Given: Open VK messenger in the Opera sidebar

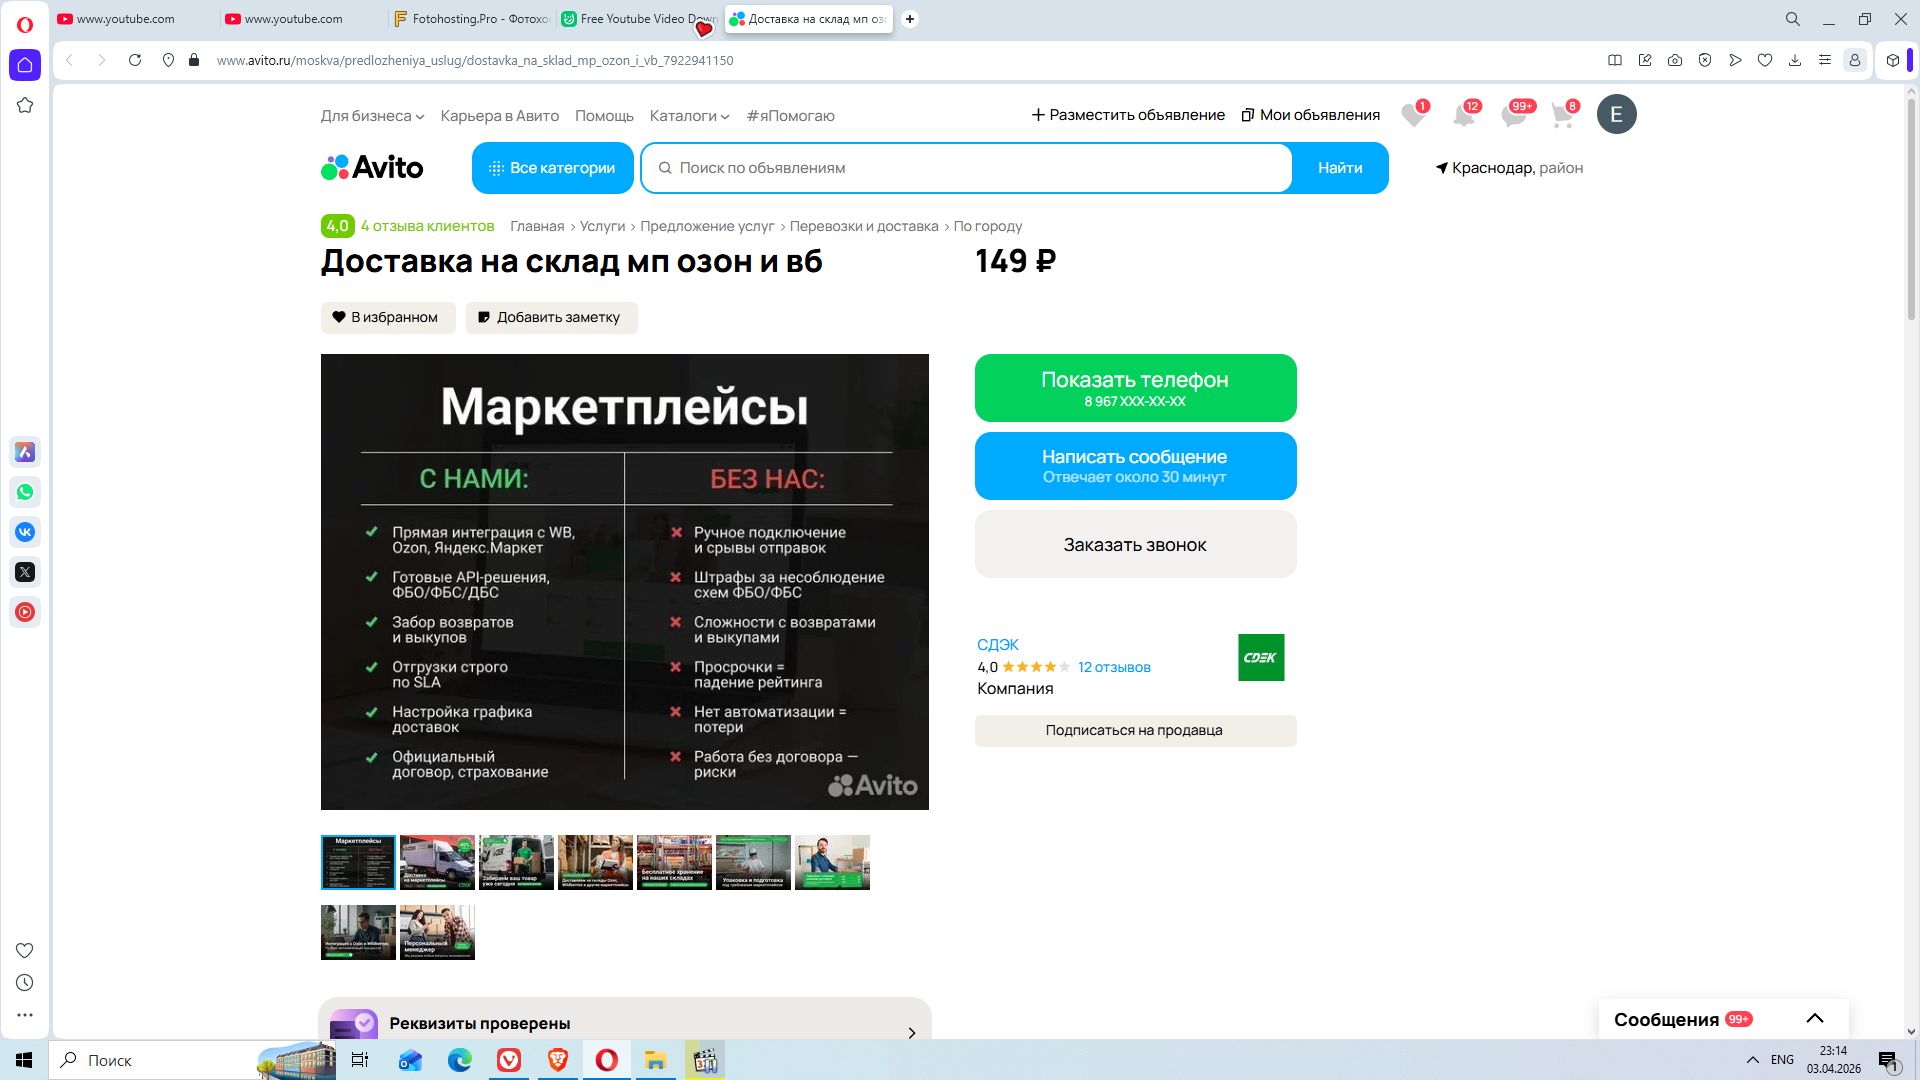Looking at the screenshot, I should click(25, 532).
